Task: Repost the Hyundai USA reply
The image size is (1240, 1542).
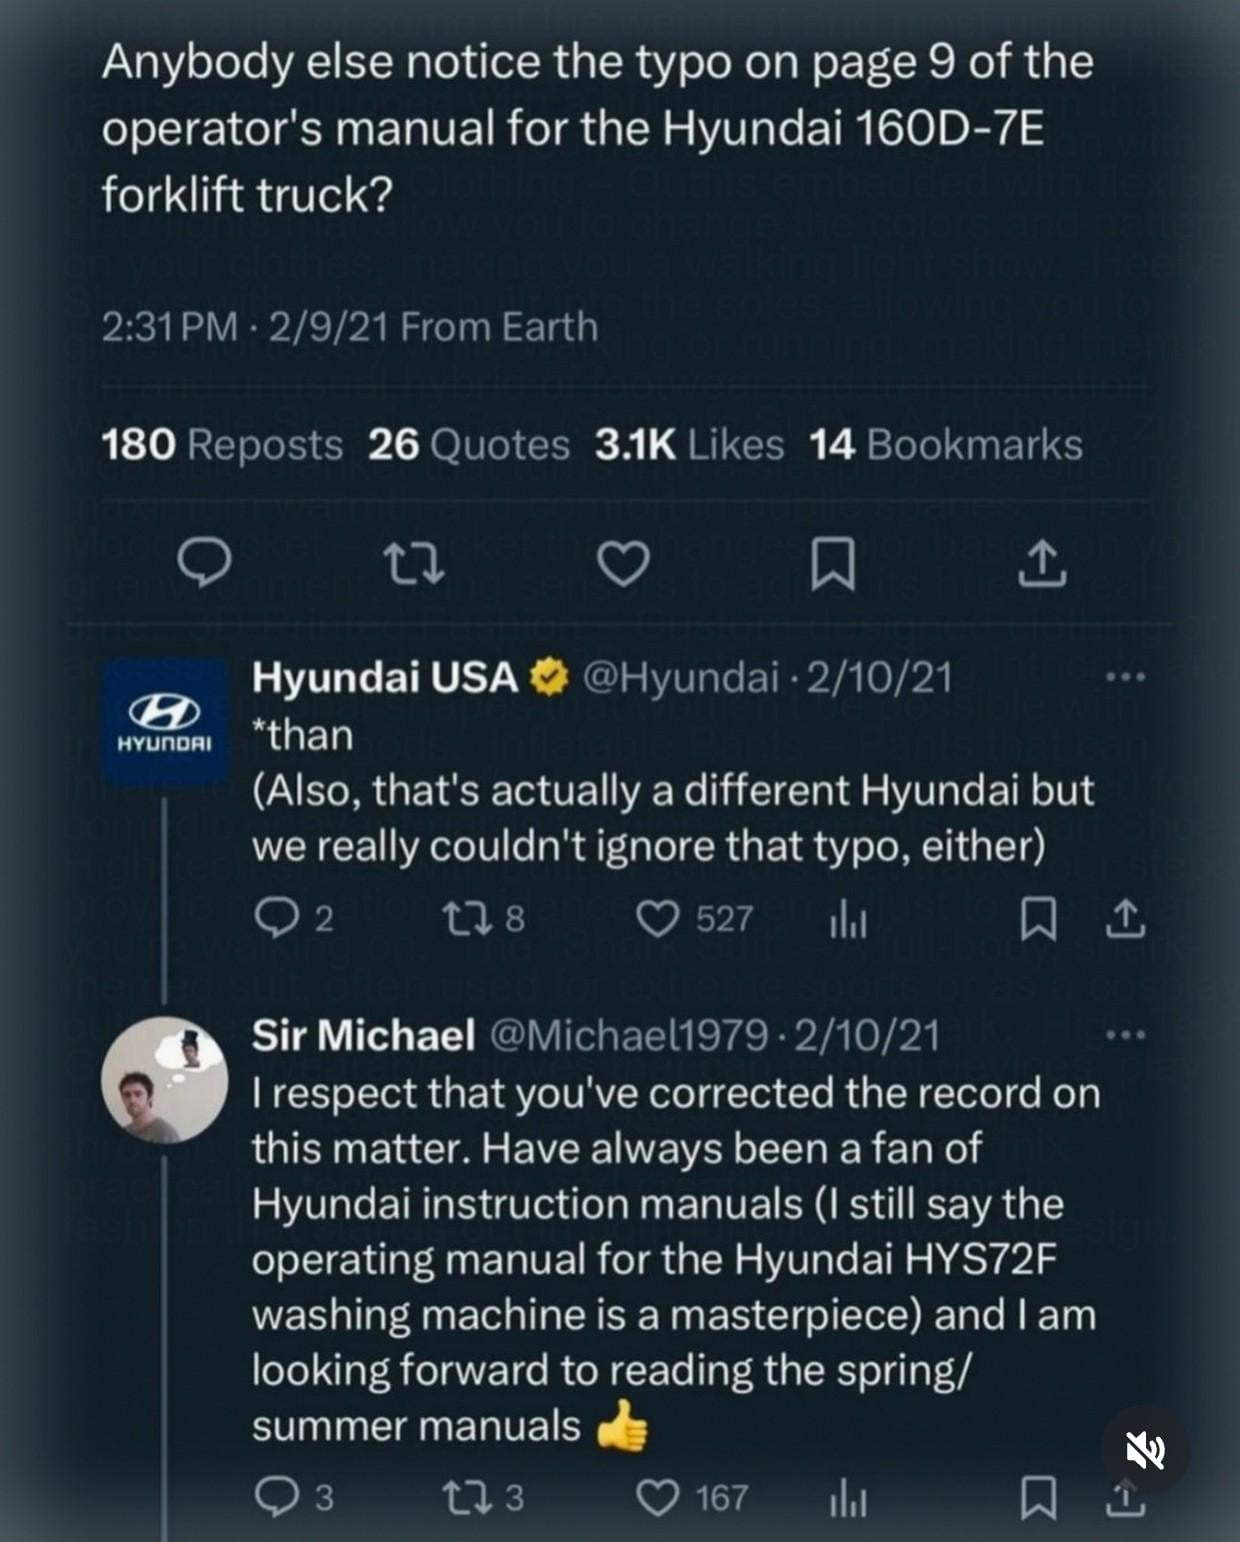Action: pyautogui.click(x=464, y=918)
